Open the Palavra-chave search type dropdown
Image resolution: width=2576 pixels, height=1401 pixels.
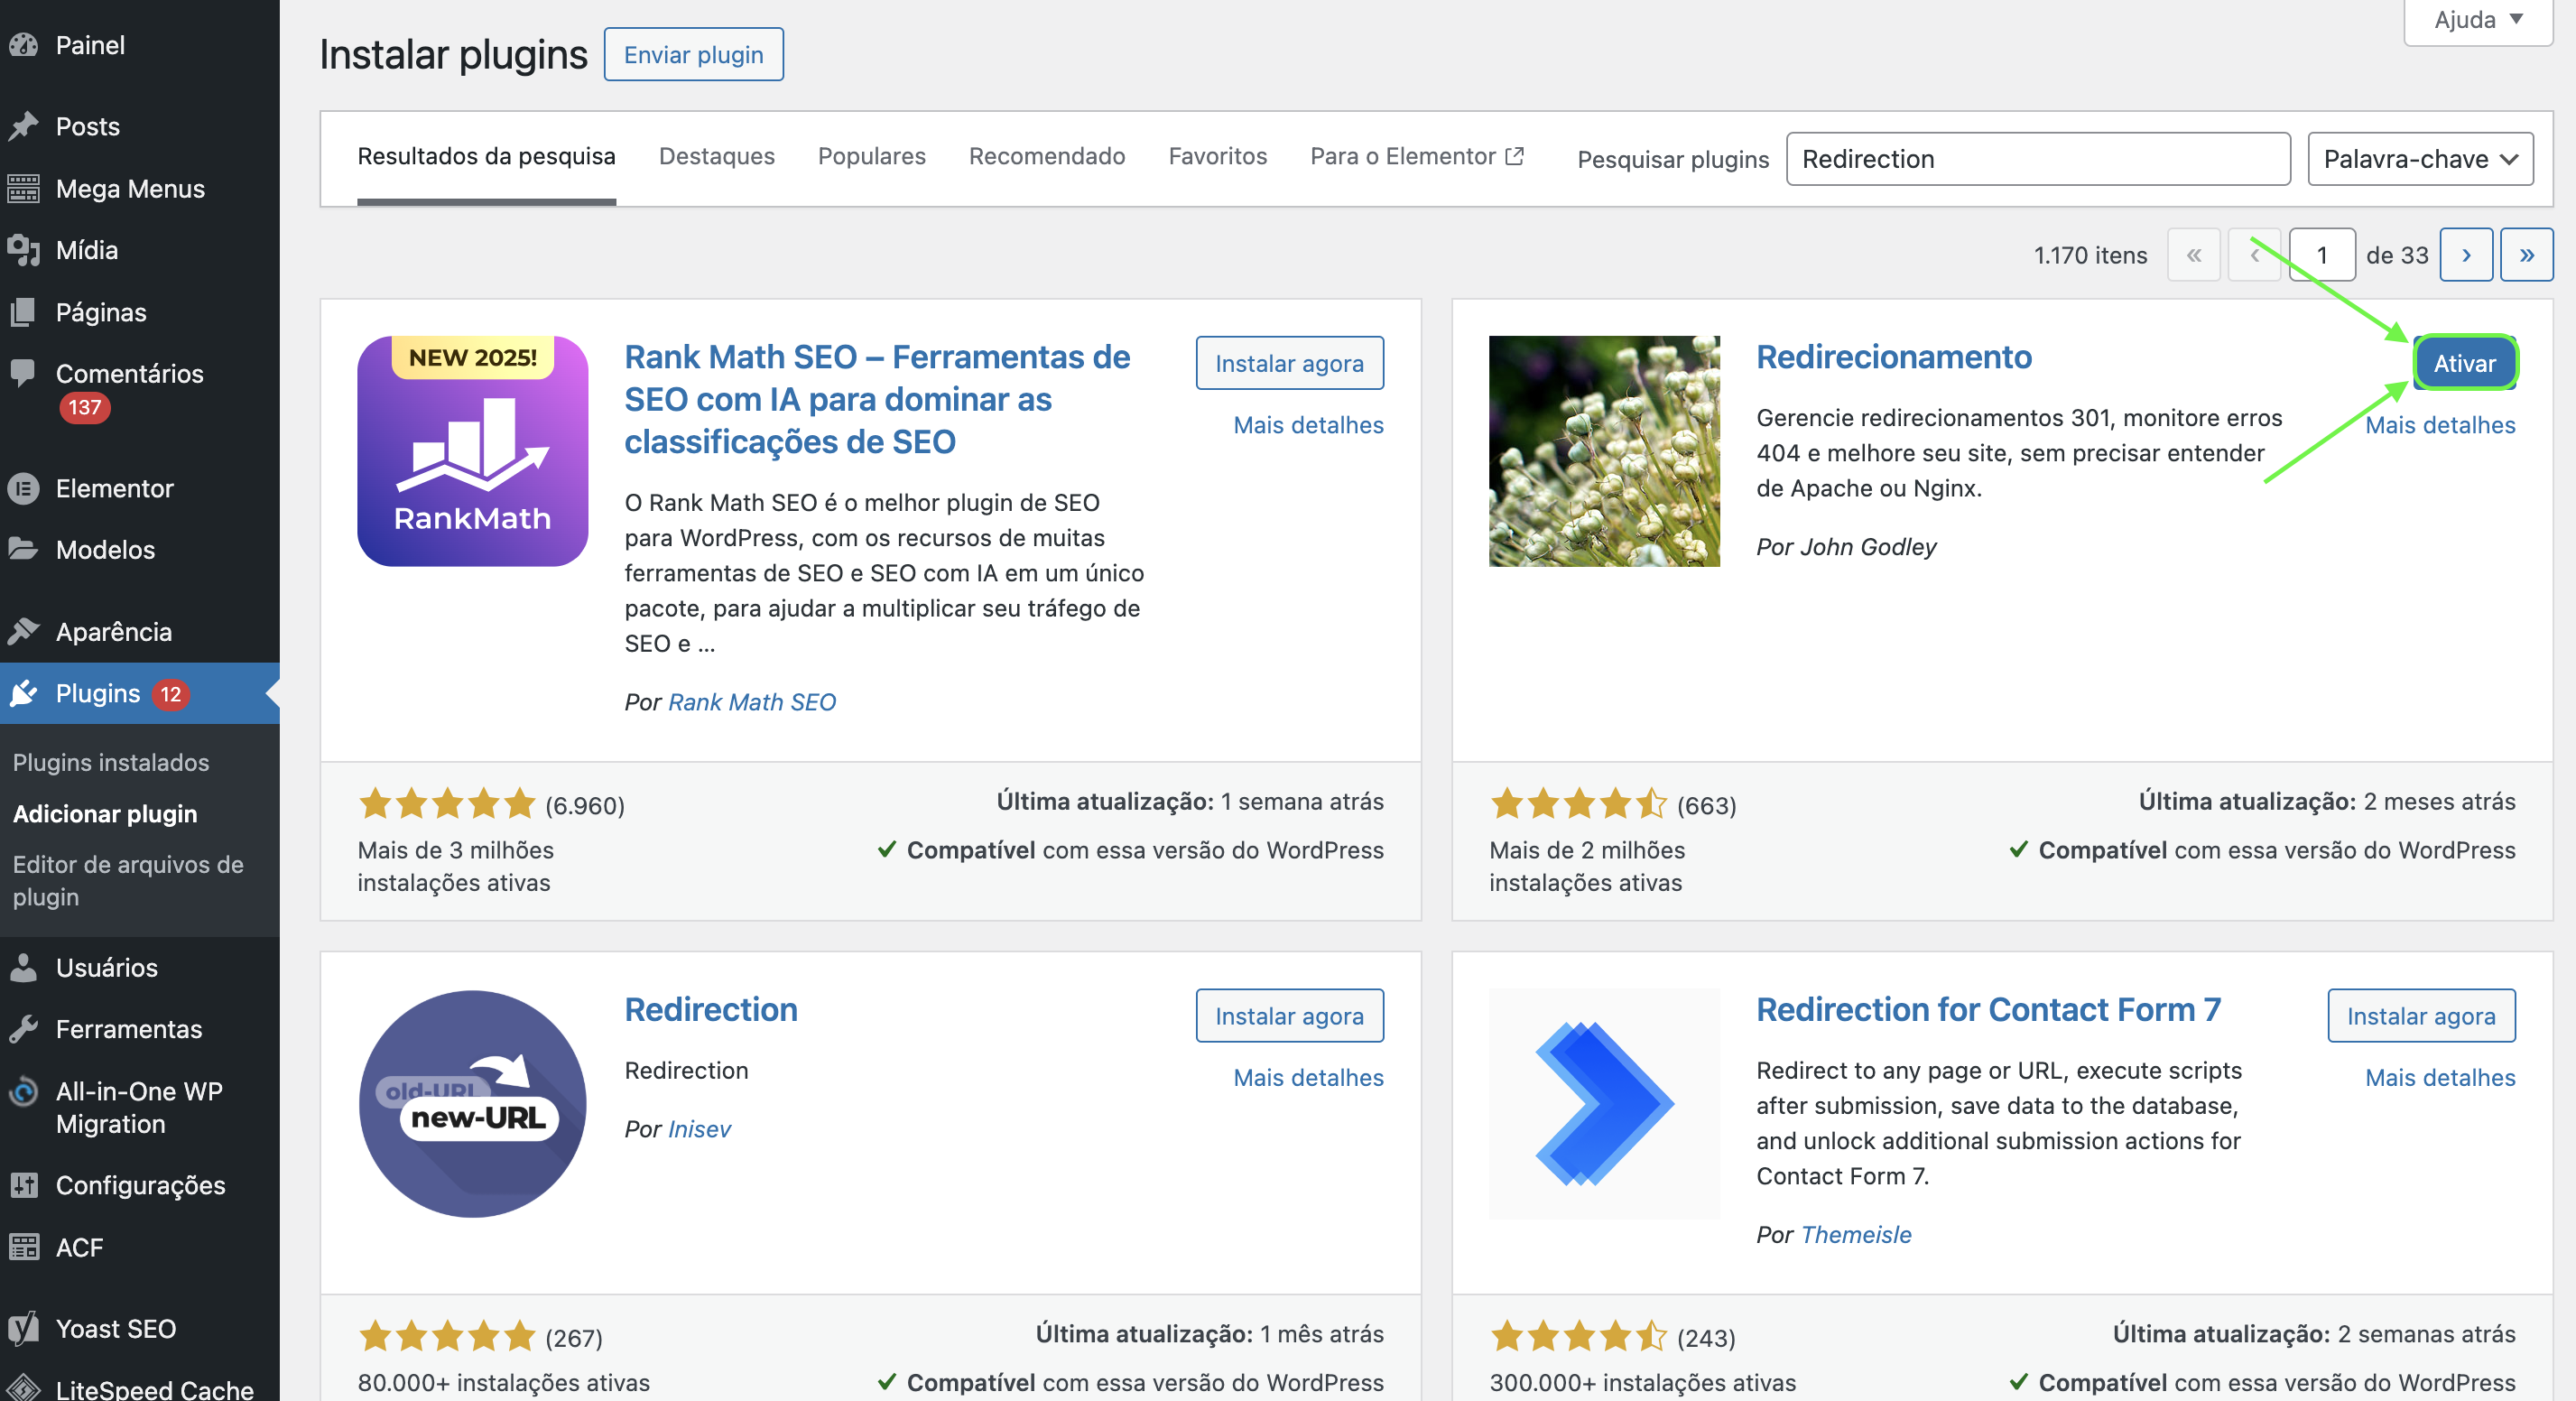click(2420, 159)
